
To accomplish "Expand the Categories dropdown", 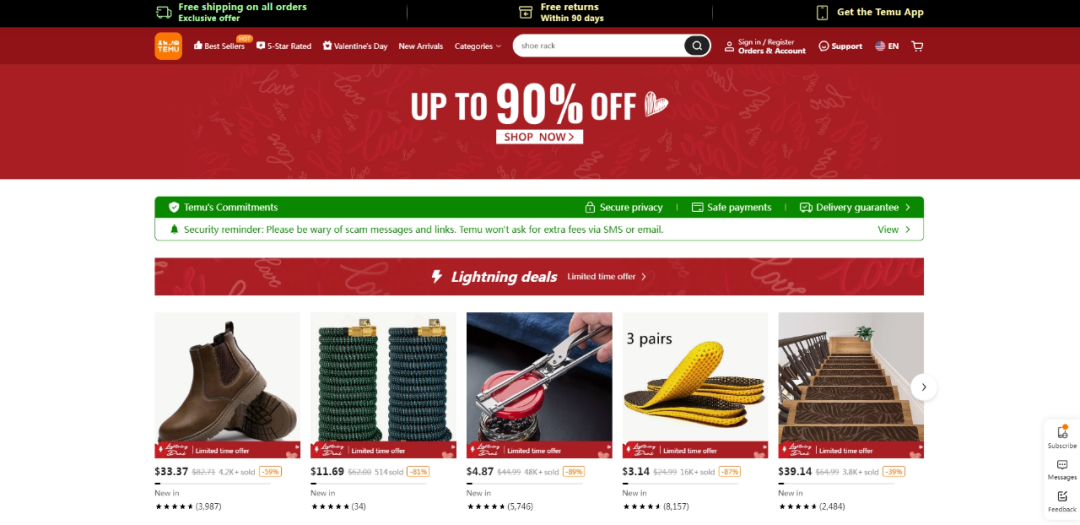I will pos(478,46).
